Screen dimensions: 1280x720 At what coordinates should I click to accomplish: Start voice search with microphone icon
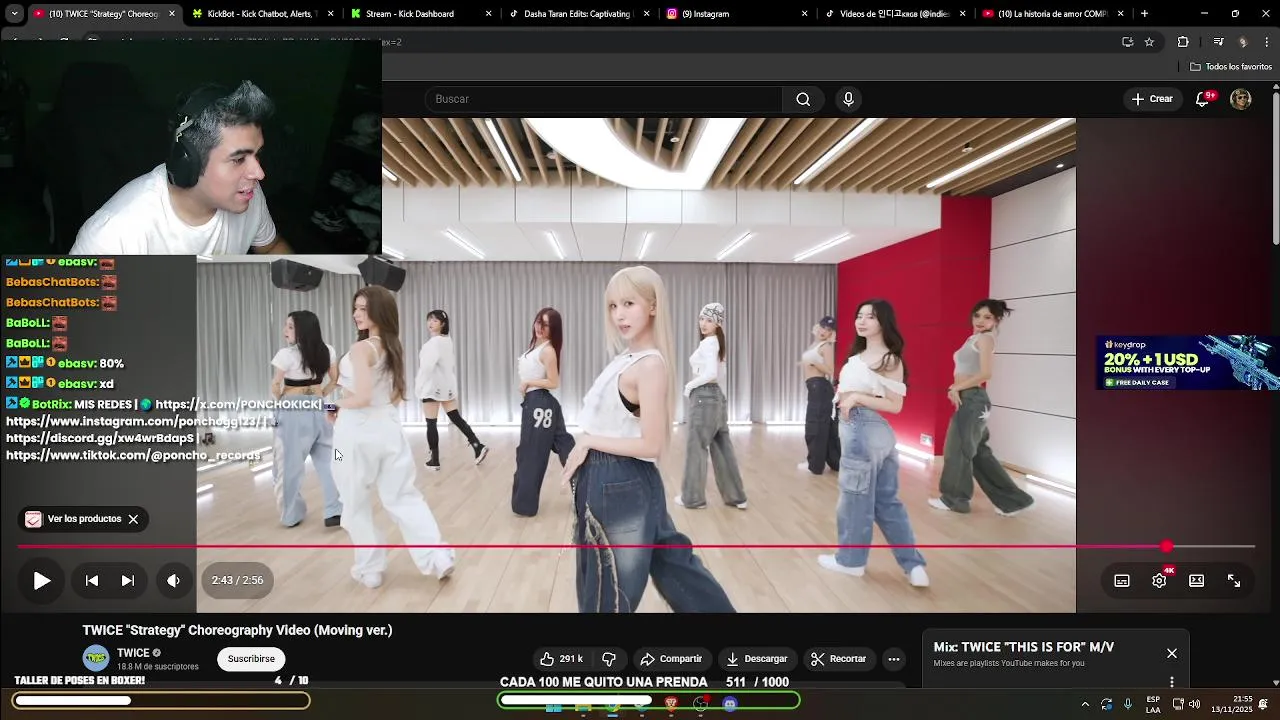pos(848,99)
